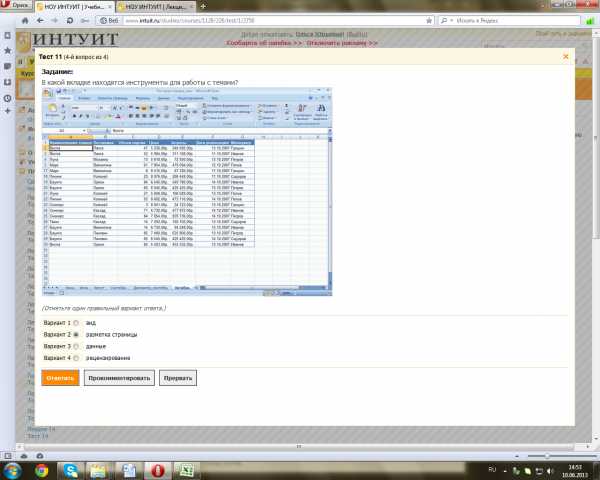Go forward with the Forward arrow
This screenshot has width=600, height=480.
54,20
